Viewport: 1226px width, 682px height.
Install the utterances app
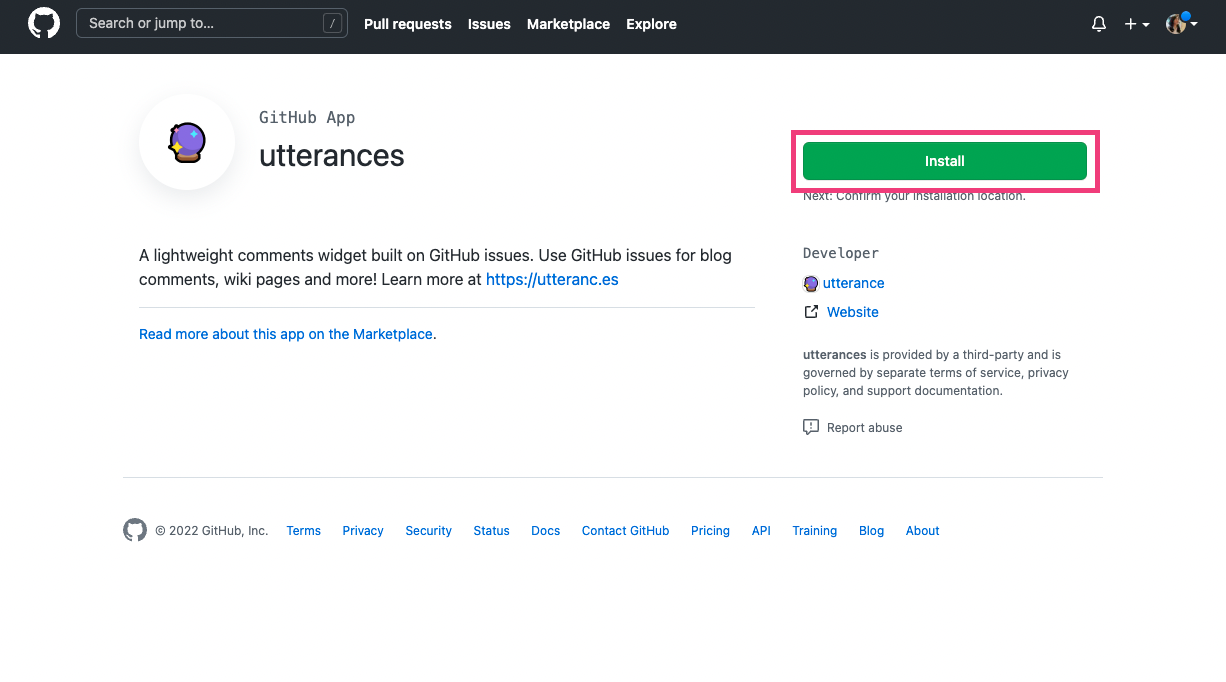coord(945,161)
